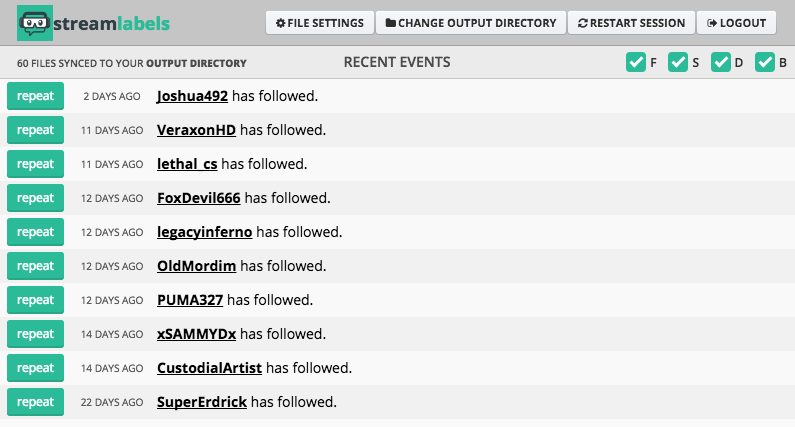This screenshot has height=427, width=795.
Task: Click the Change Output Directory button
Action: (x=471, y=23)
